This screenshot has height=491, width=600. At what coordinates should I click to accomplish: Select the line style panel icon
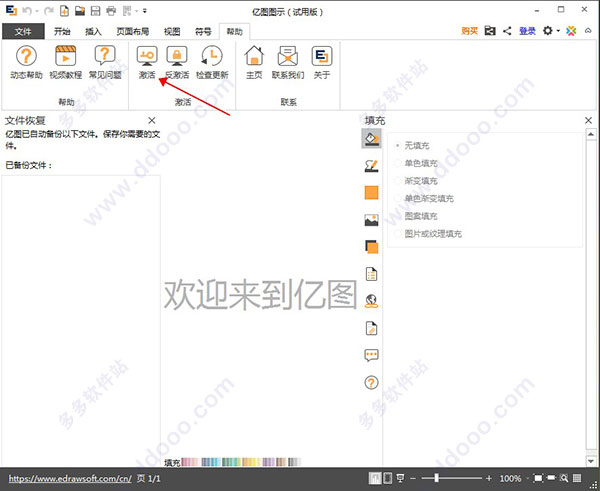(x=371, y=166)
